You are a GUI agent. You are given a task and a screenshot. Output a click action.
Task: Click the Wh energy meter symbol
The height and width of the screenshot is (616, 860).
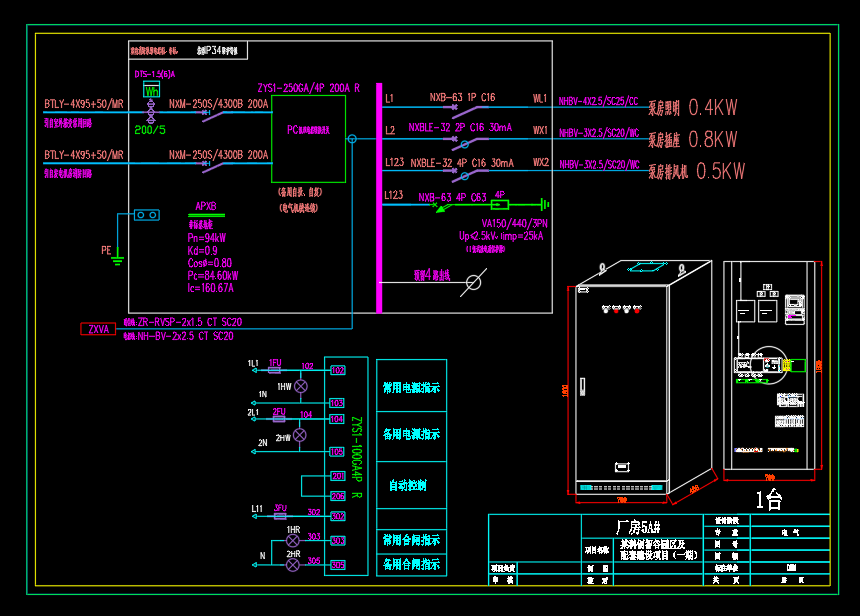coord(152,90)
